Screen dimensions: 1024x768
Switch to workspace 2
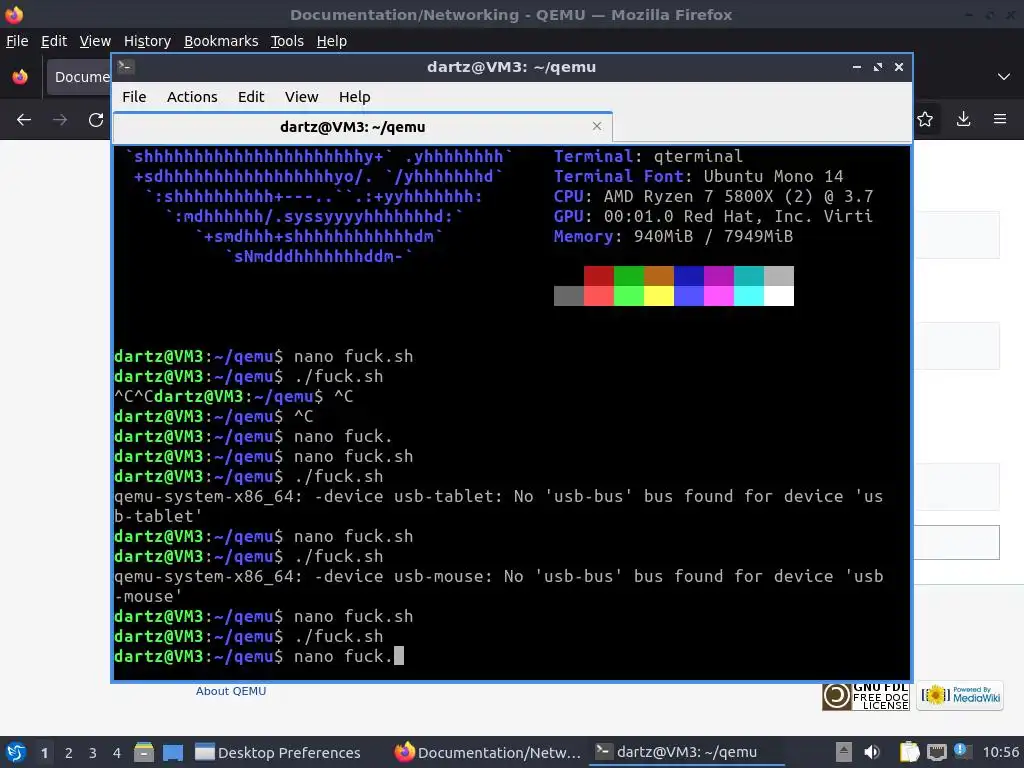tap(69, 753)
